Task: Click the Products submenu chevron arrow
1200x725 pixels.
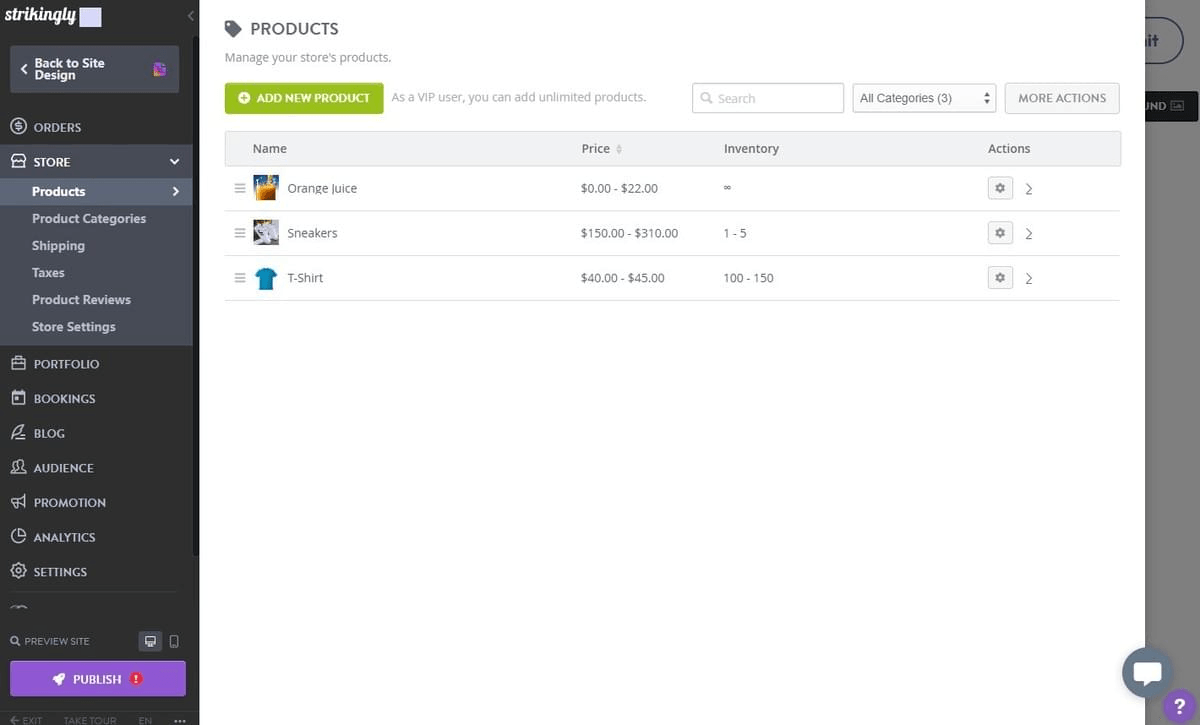Action: click(x=176, y=191)
